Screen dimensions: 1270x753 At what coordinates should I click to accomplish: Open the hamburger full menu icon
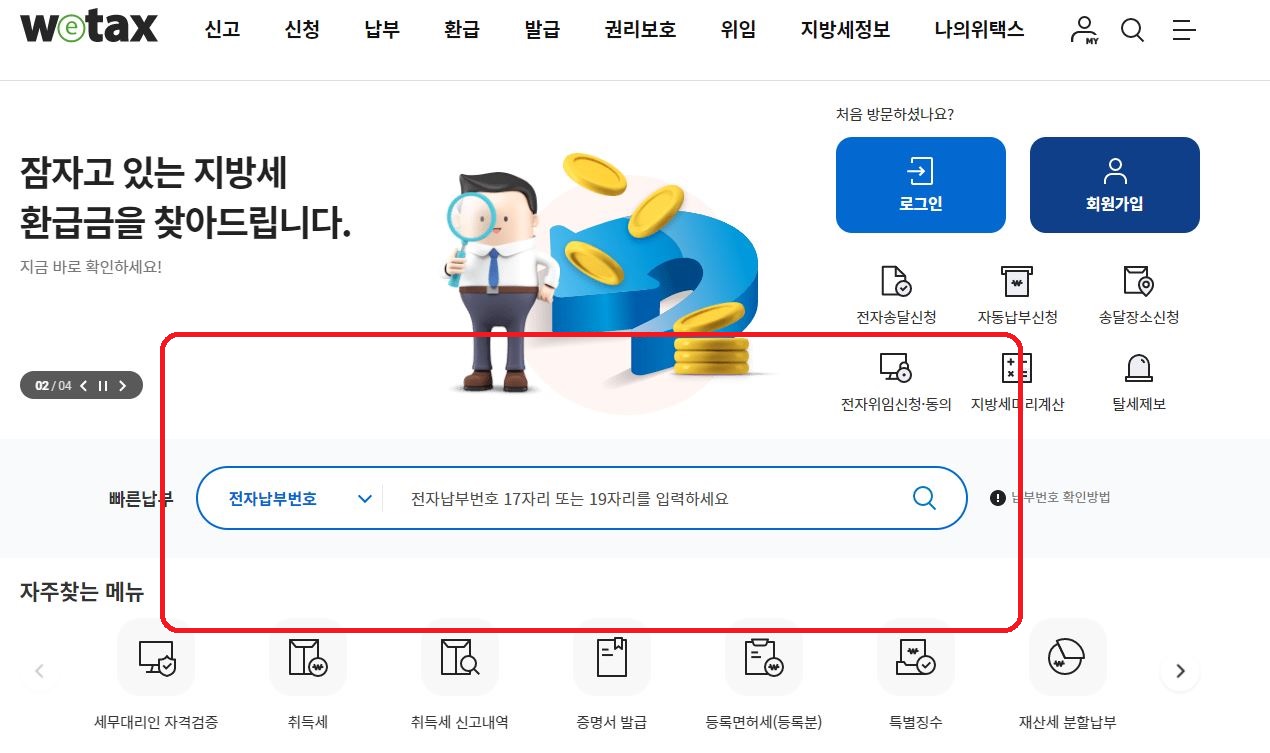(x=1184, y=30)
